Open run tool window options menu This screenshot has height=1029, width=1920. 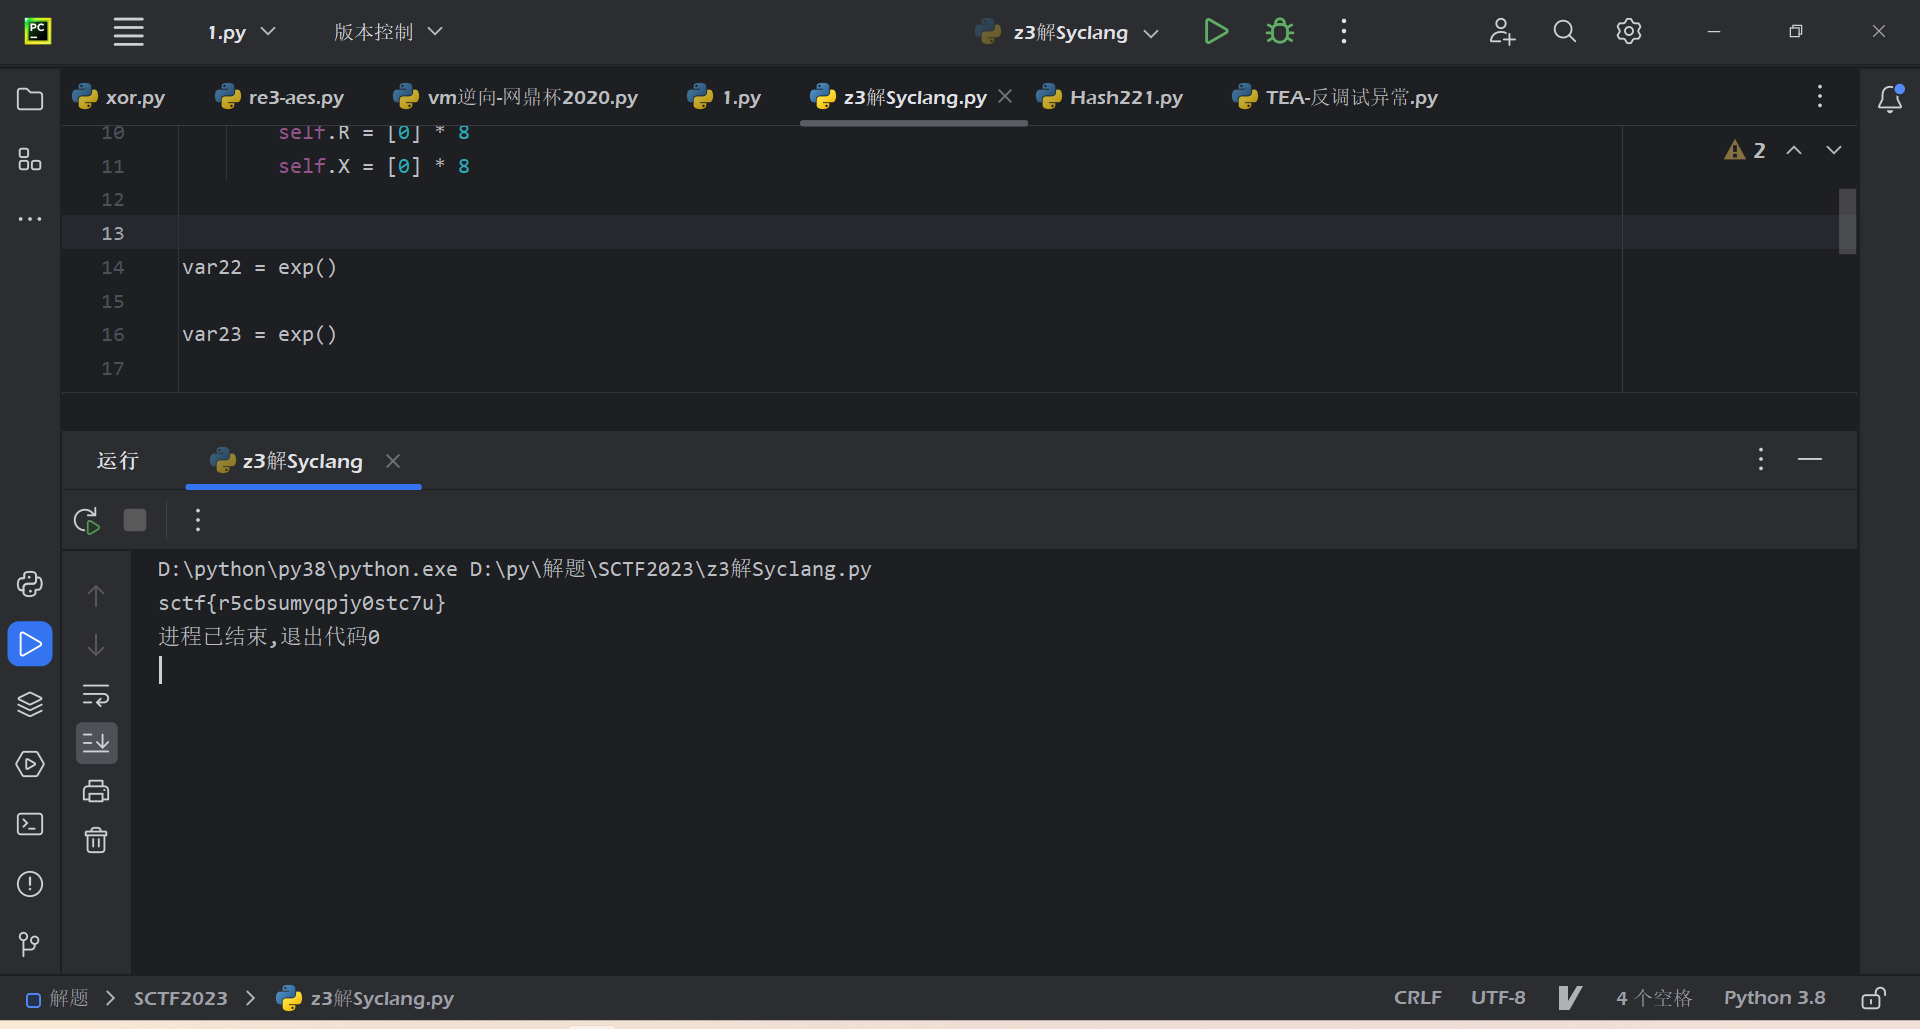[1761, 460]
